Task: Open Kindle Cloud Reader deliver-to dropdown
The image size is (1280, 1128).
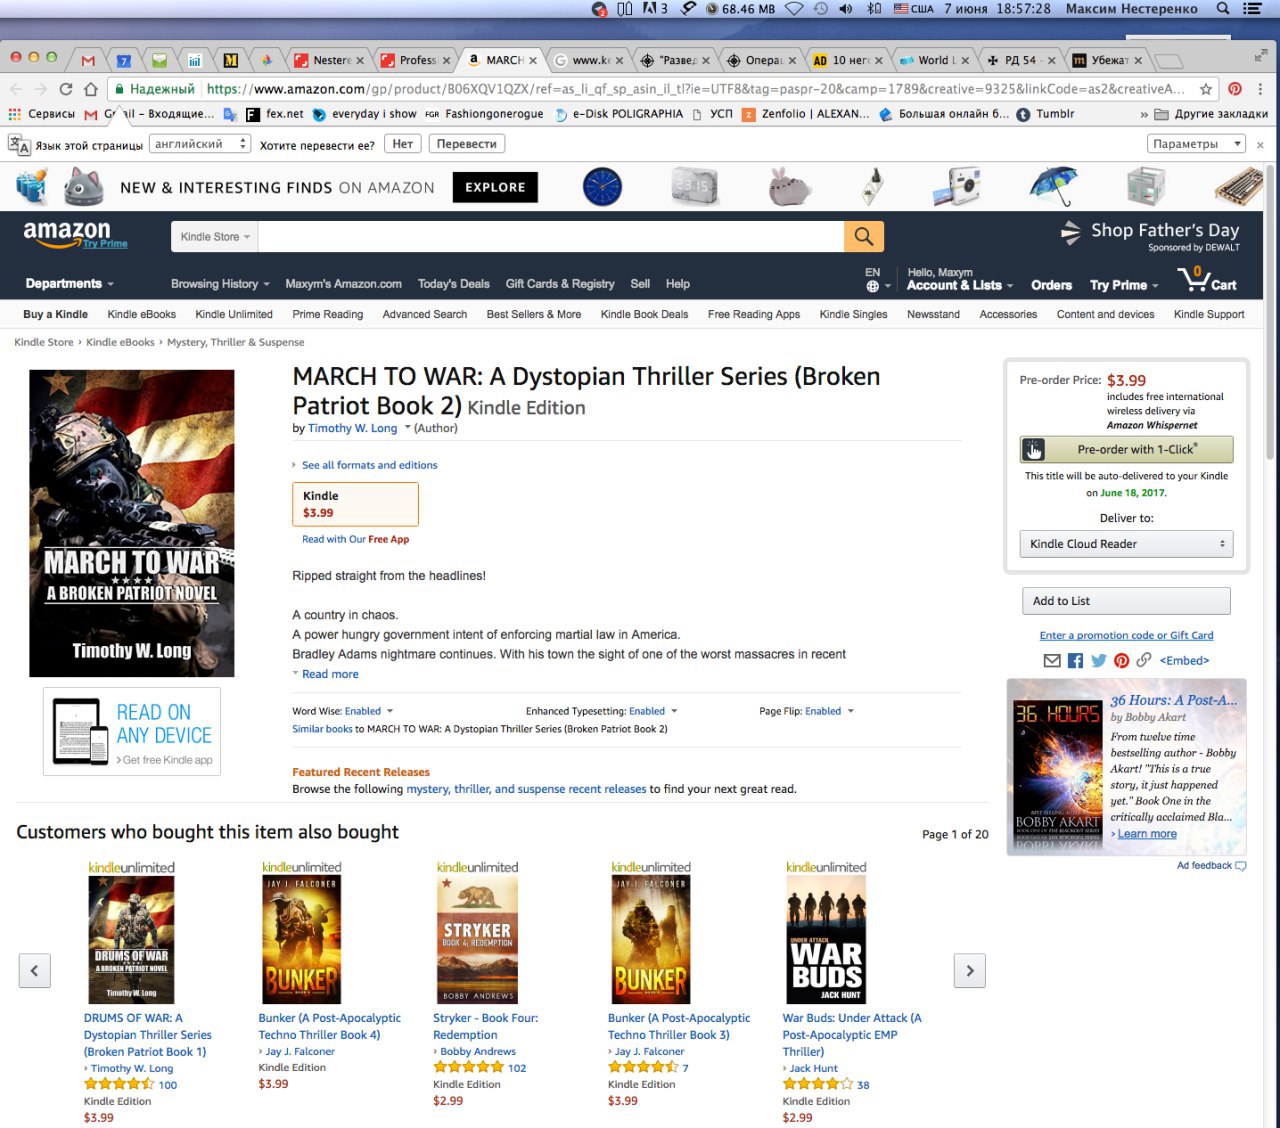Action: click(x=1126, y=544)
